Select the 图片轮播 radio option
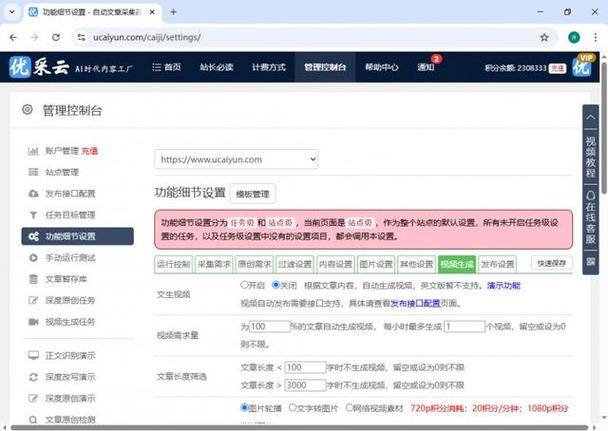Viewport: 608px width, 431px height. click(x=244, y=407)
